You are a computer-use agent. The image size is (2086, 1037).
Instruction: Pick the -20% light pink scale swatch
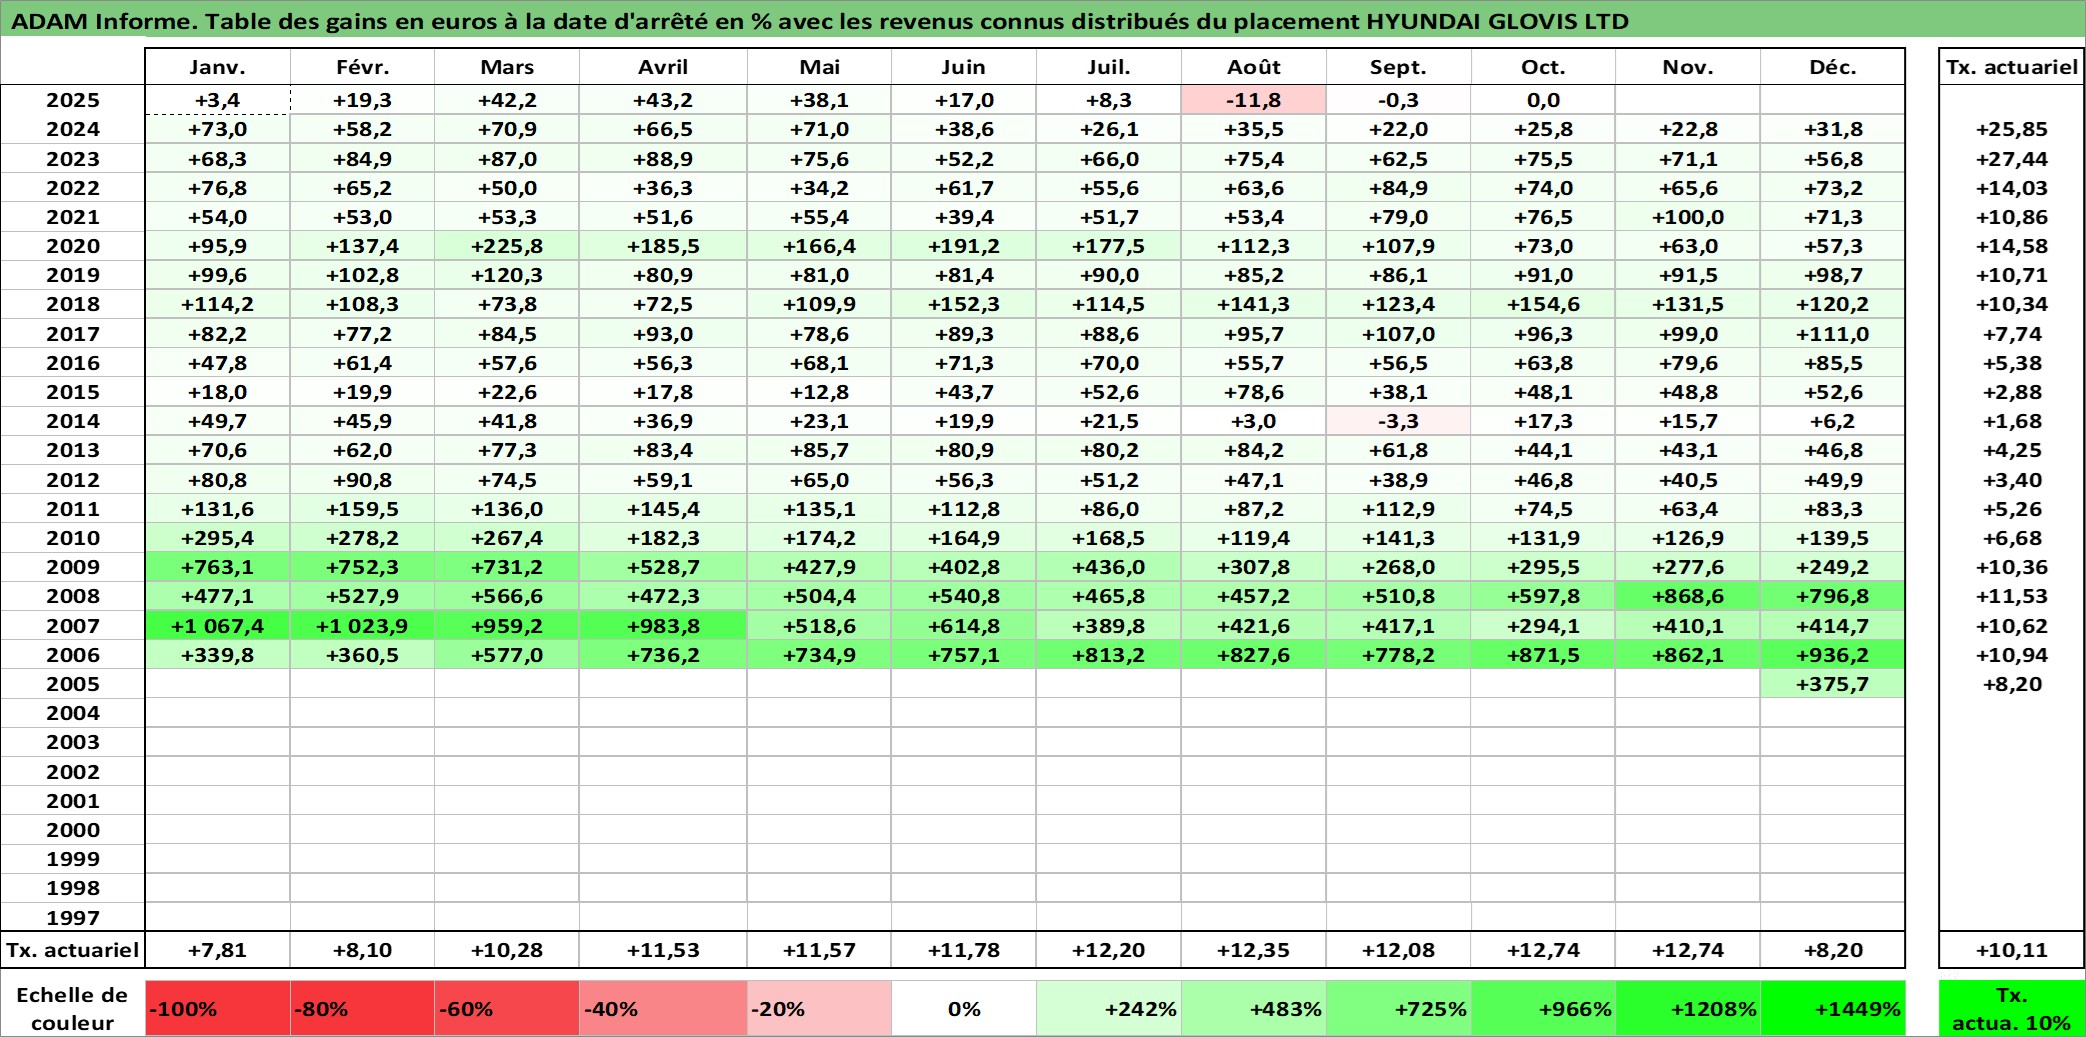[819, 1008]
